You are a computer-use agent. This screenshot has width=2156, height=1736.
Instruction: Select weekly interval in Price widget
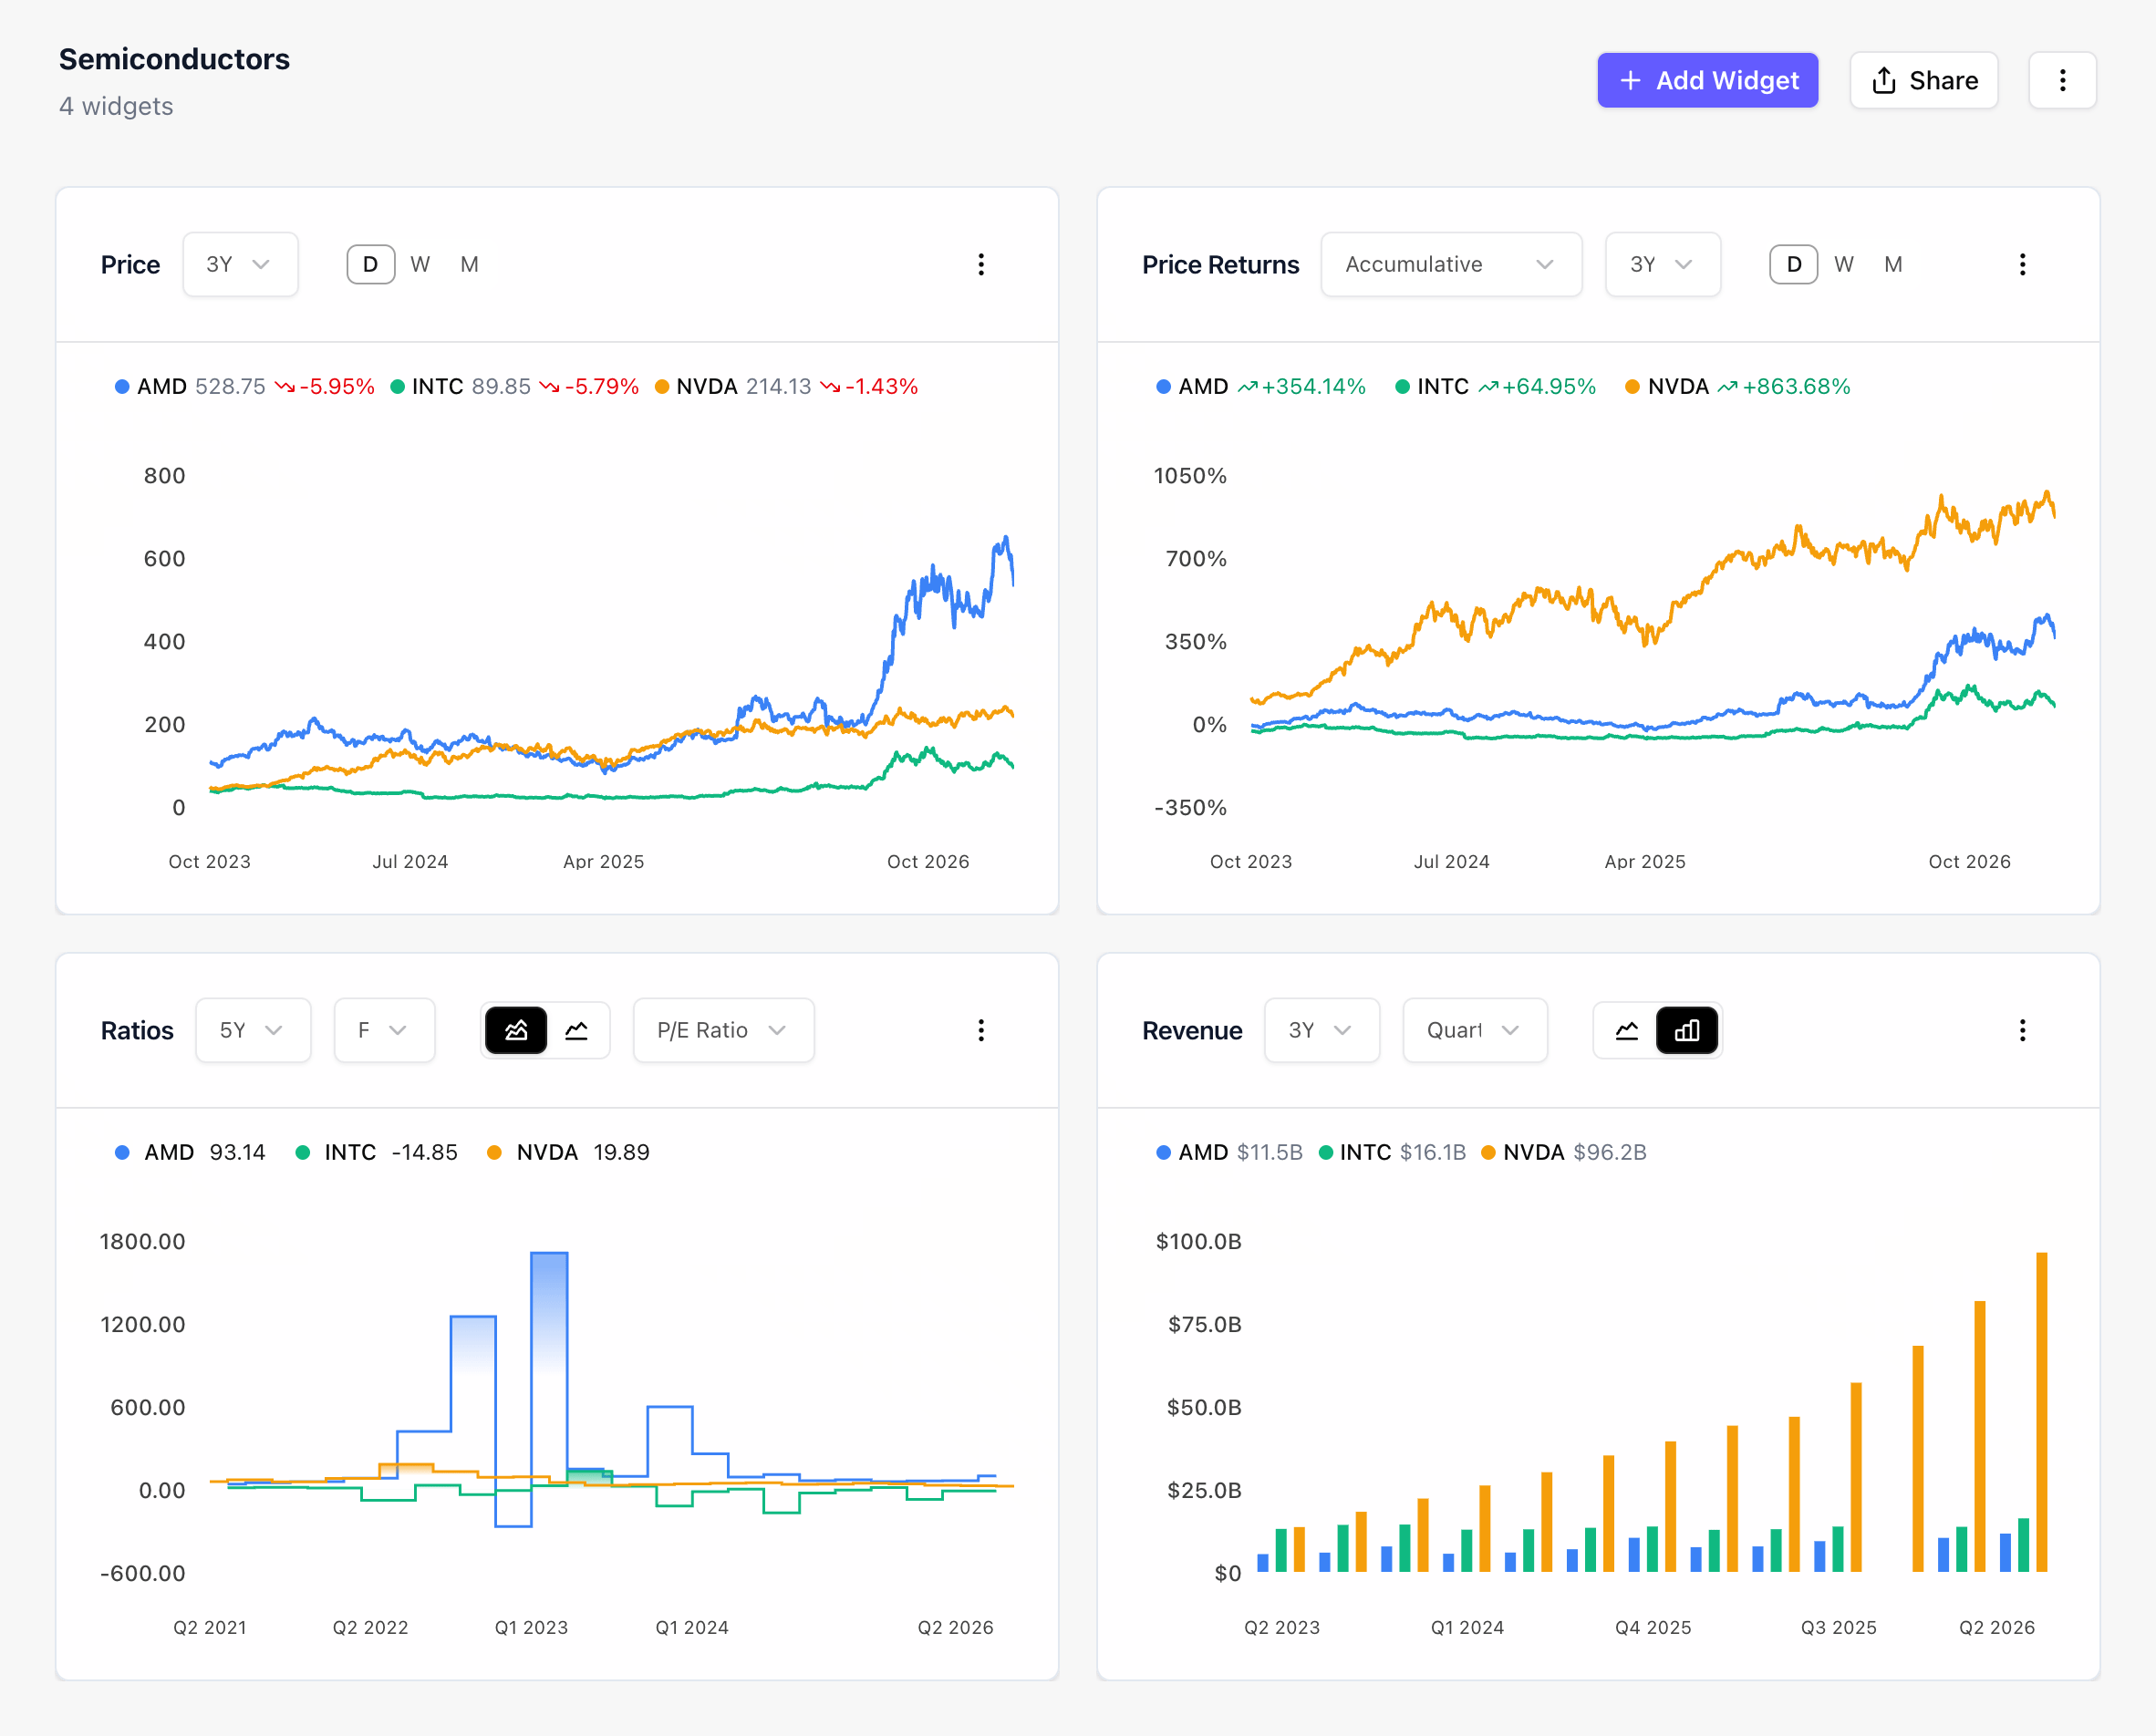point(420,264)
